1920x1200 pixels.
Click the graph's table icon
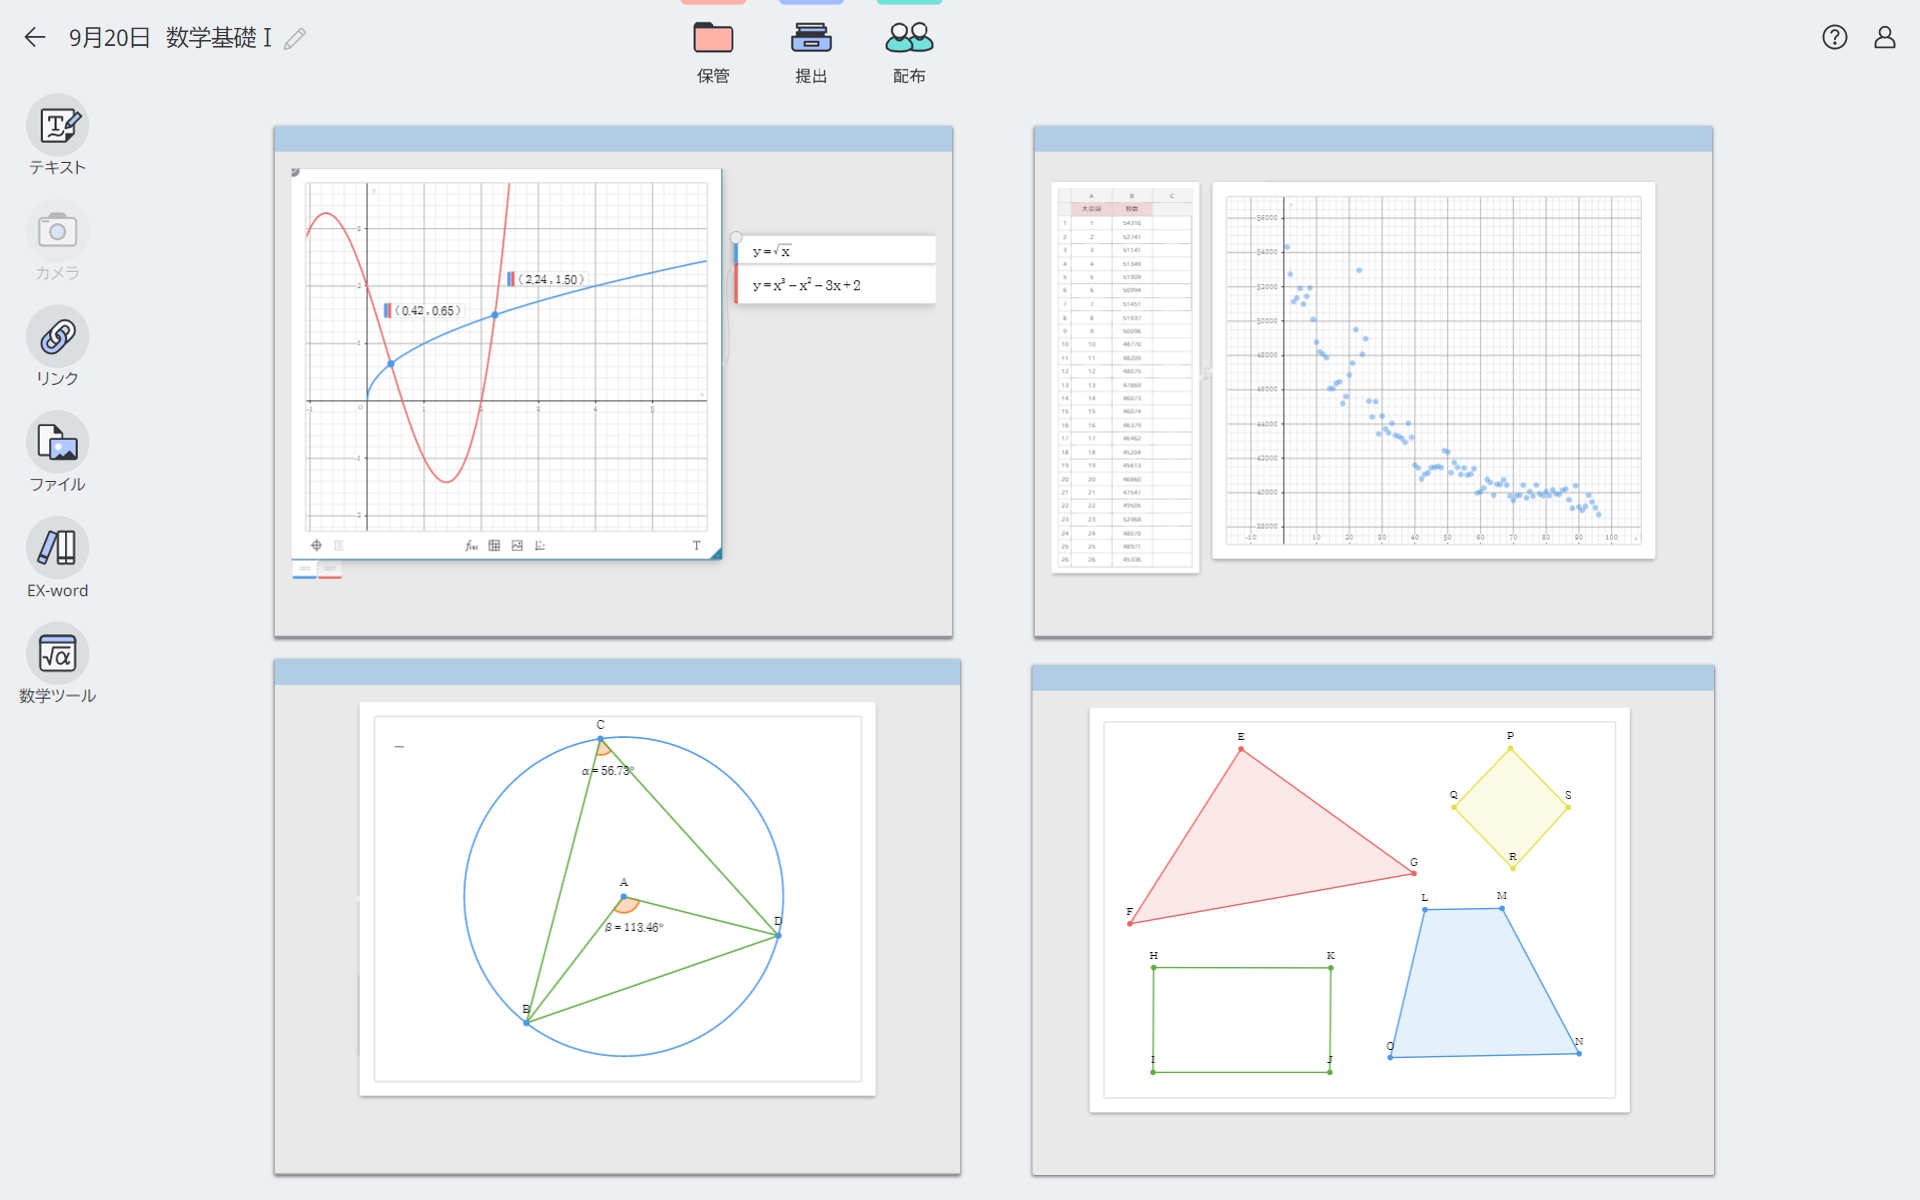point(494,546)
